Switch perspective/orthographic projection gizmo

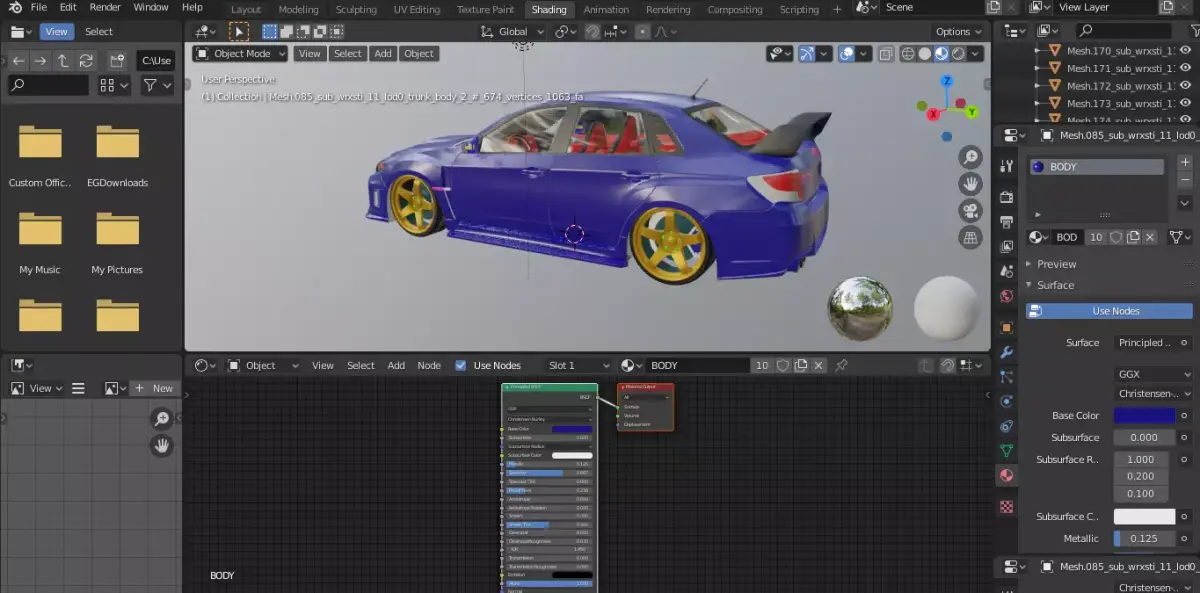pos(970,238)
